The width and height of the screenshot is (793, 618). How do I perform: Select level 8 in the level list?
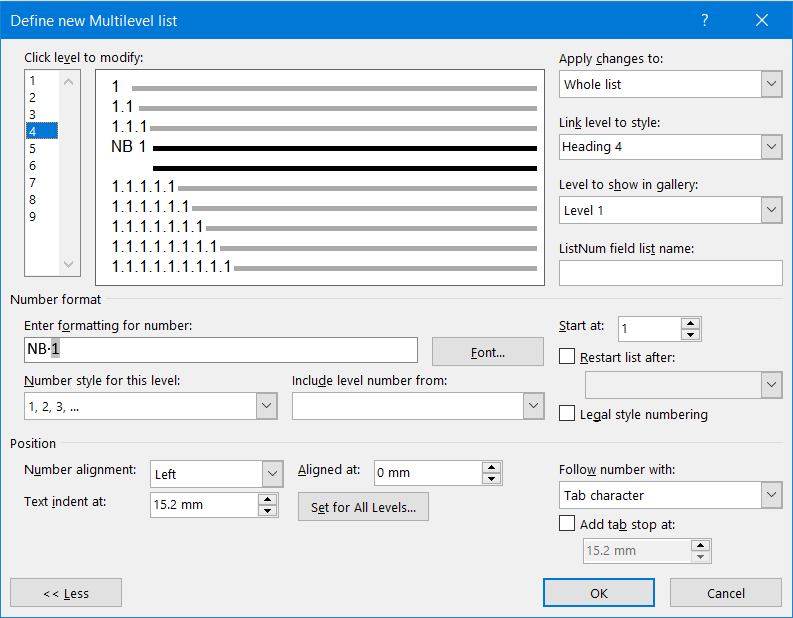tap(42, 199)
